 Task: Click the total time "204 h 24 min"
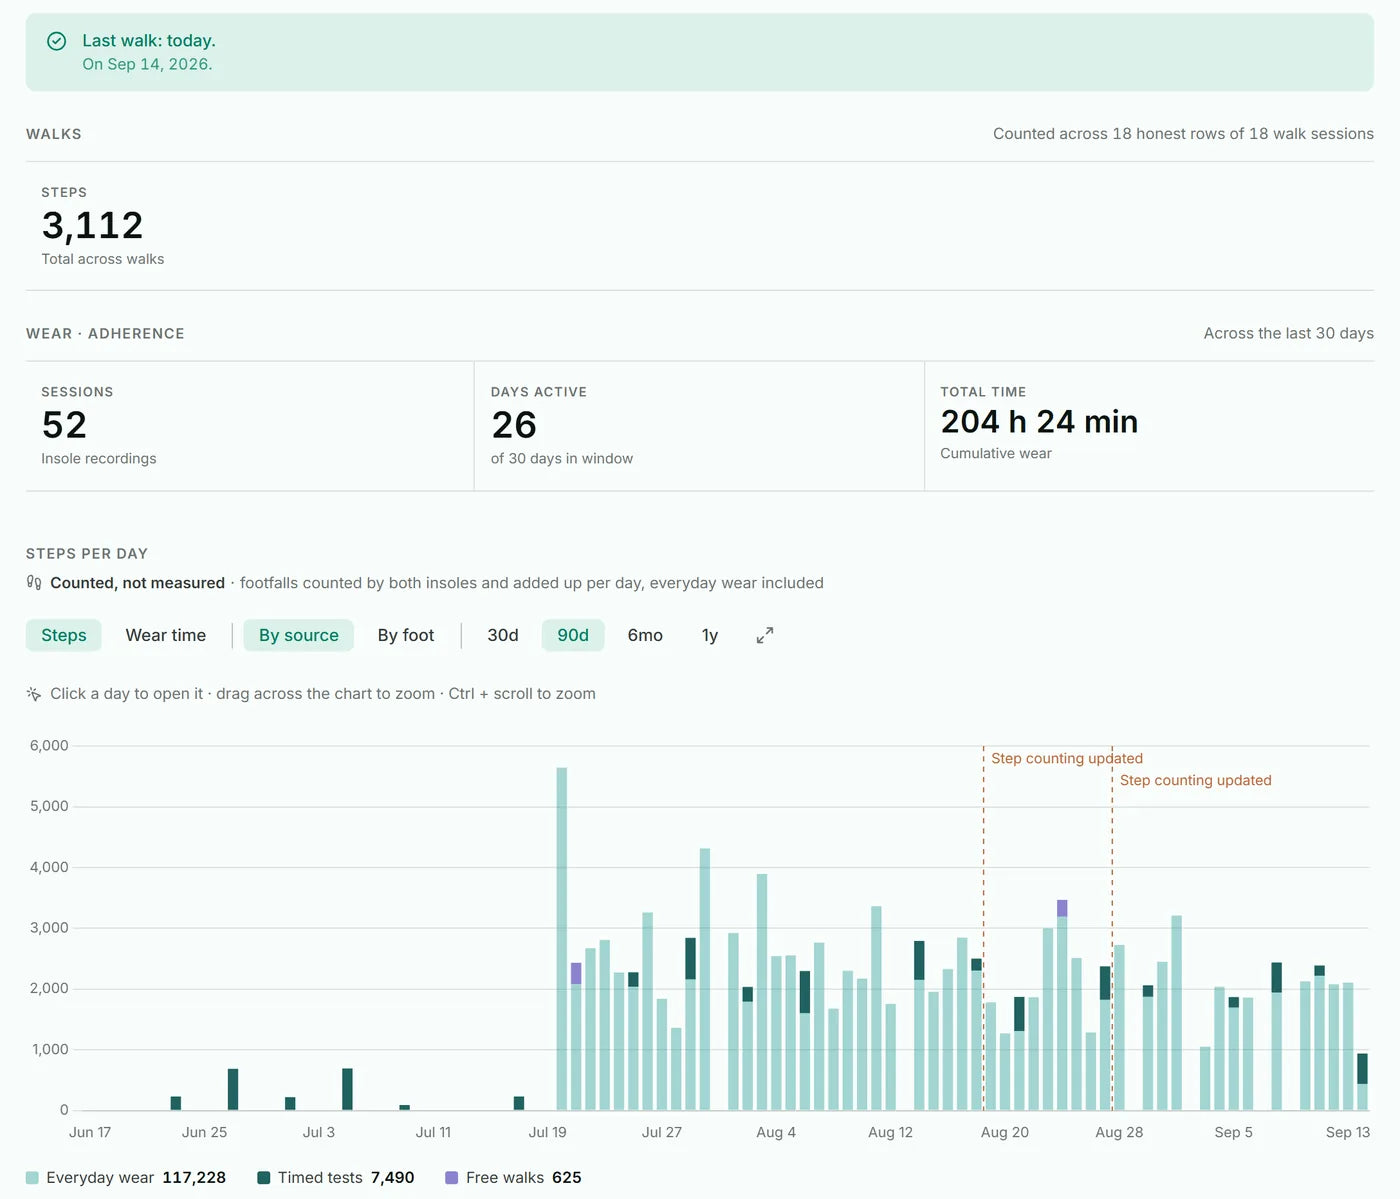coord(1039,422)
